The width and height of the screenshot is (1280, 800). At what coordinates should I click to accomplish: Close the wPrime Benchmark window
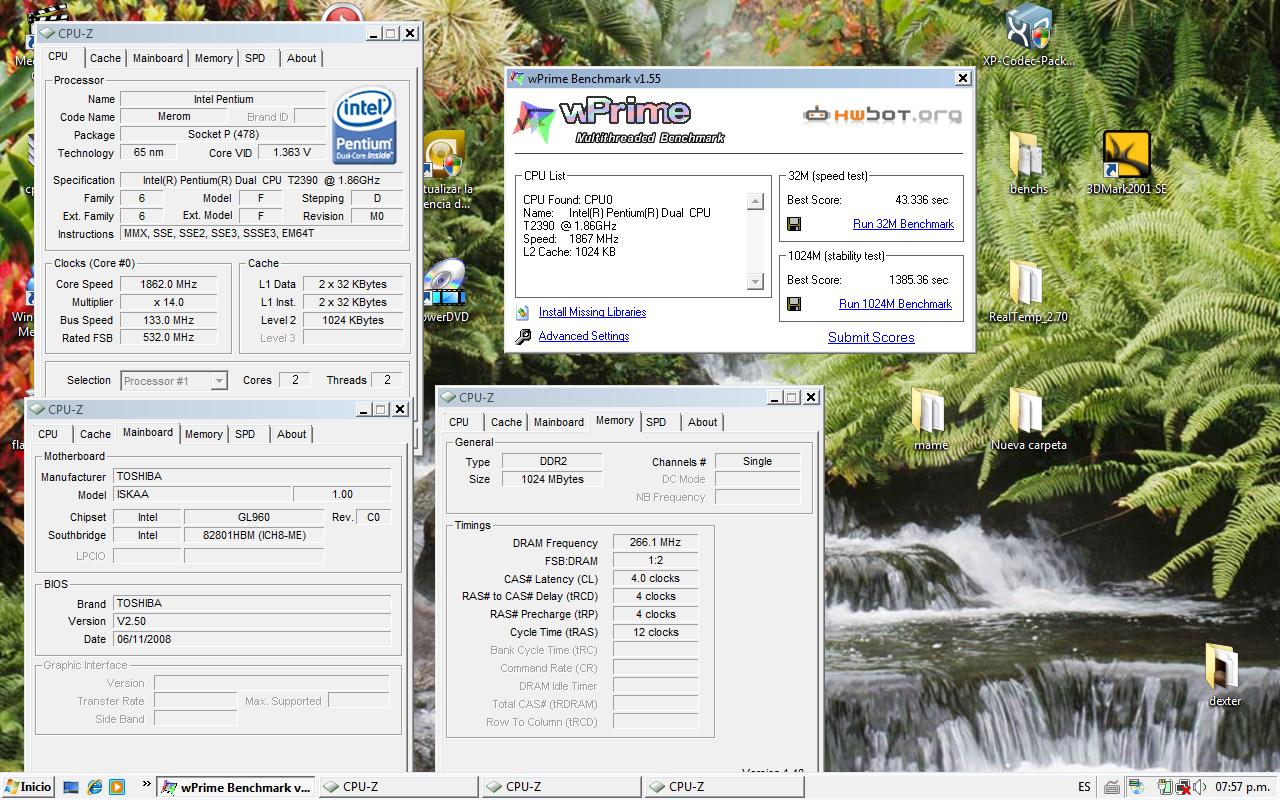963,78
